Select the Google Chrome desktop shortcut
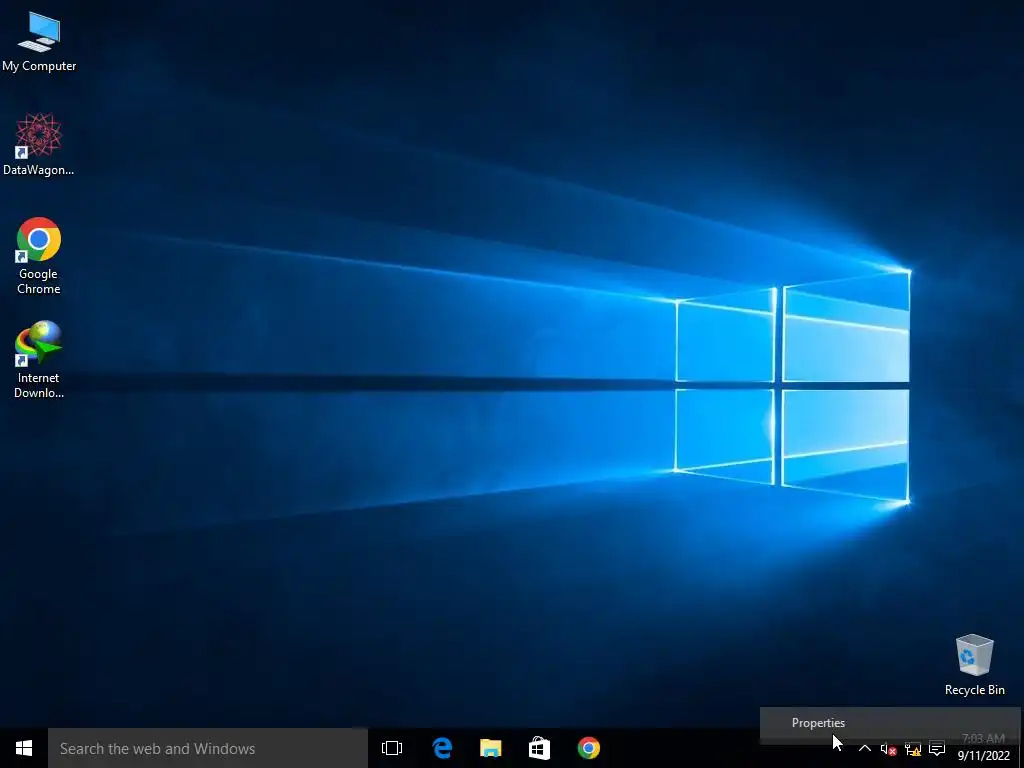The width and height of the screenshot is (1024, 768). pyautogui.click(x=39, y=255)
